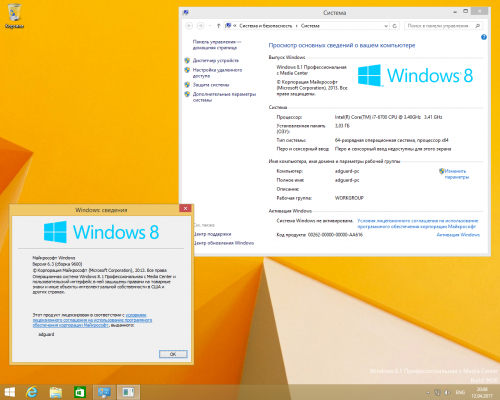The height and width of the screenshot is (400, 500).
Task: Open the help question-mark icon
Action: 484,37
